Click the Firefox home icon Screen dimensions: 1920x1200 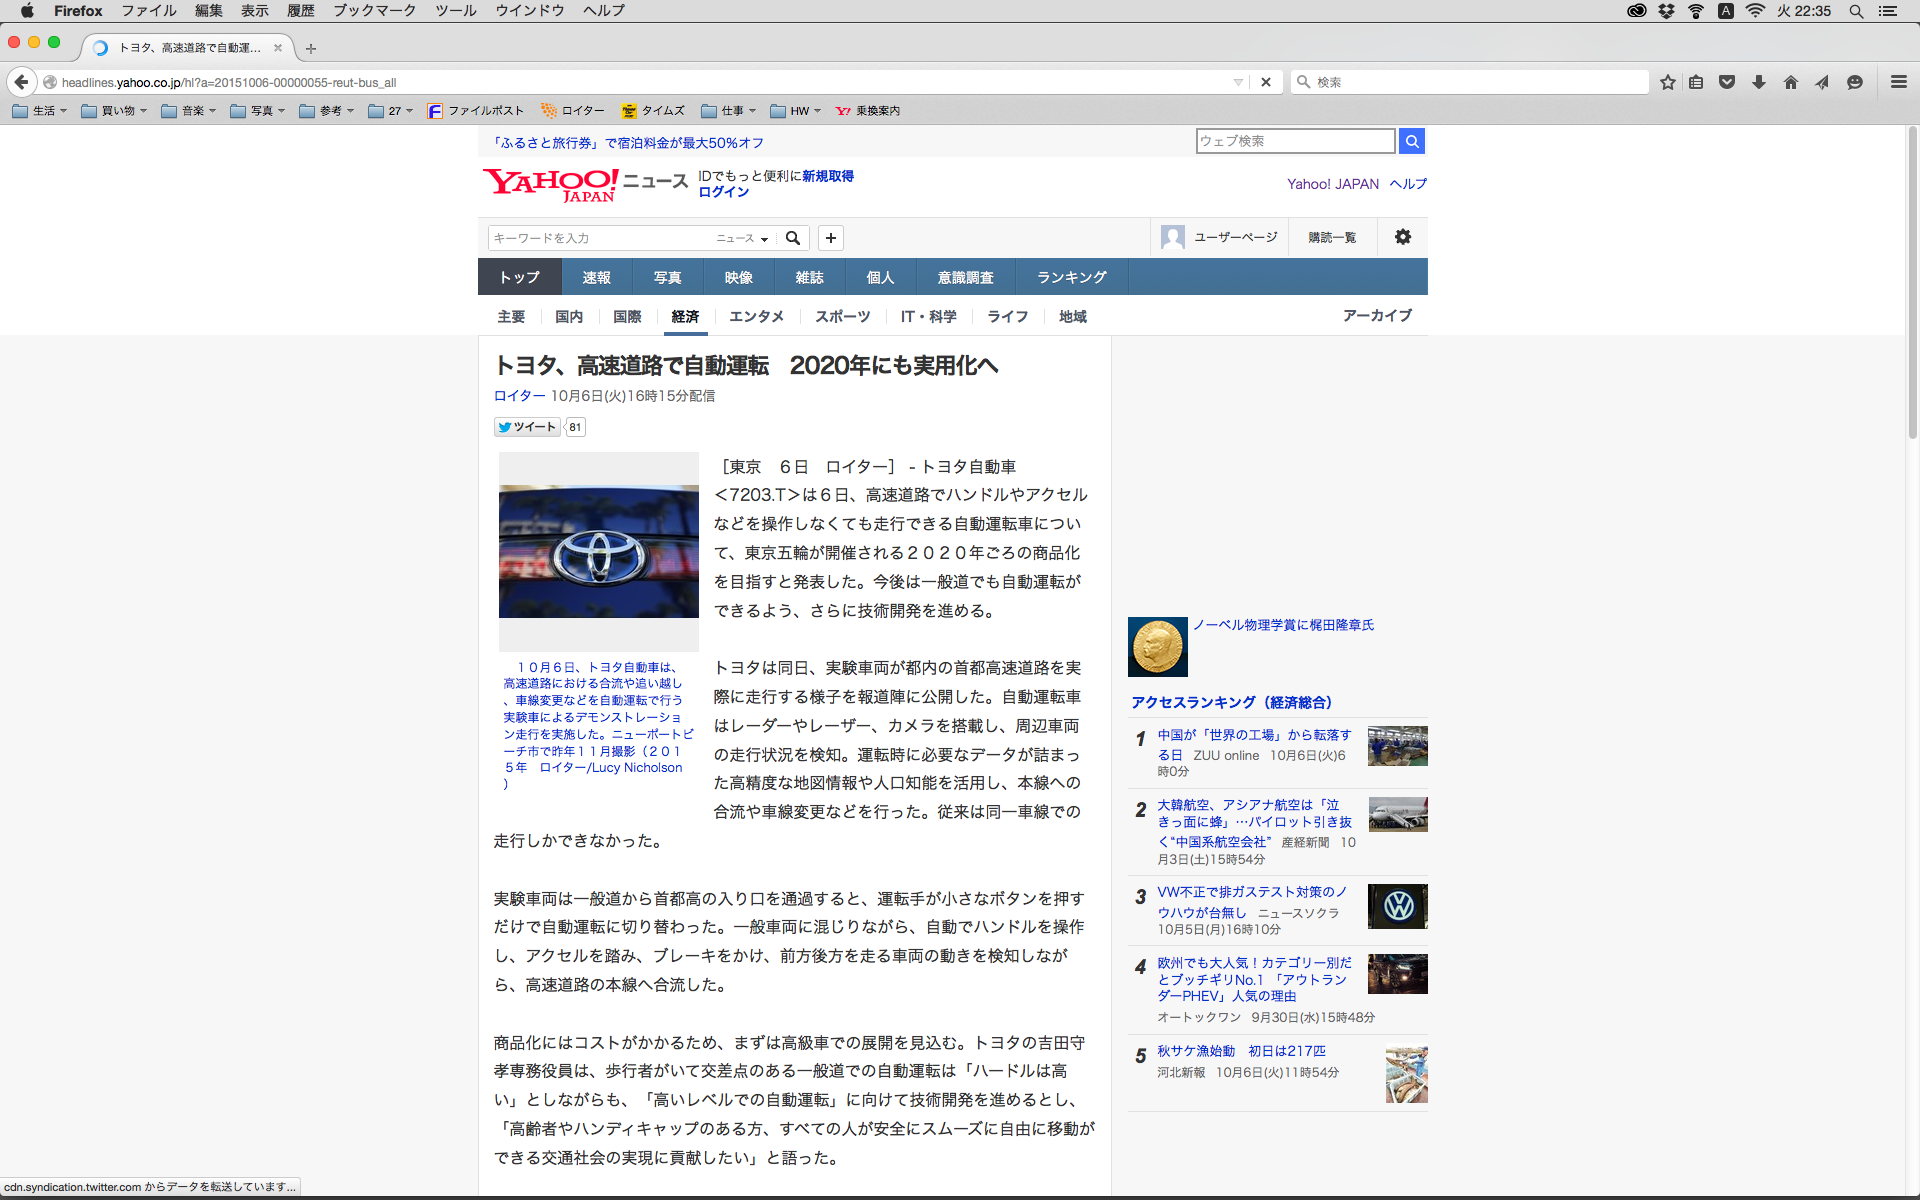(1790, 82)
